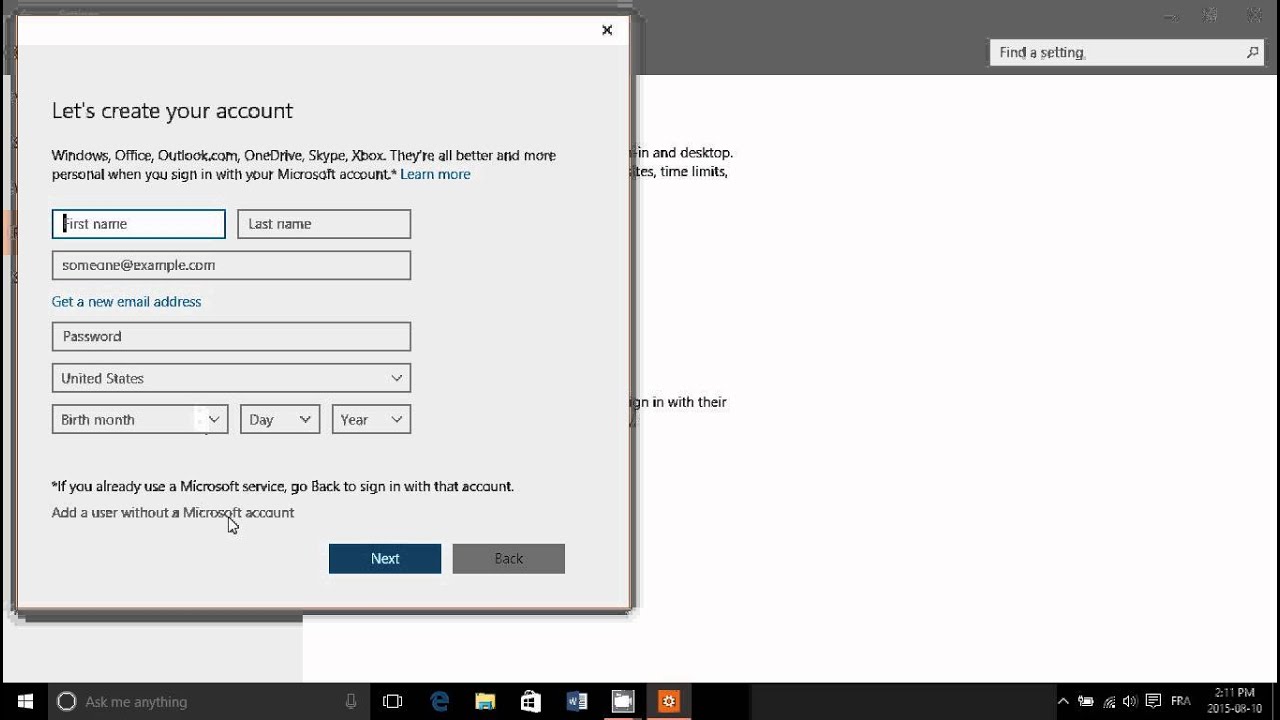Open the Windows Start menu
Image resolution: width=1280 pixels, height=720 pixels.
24,701
